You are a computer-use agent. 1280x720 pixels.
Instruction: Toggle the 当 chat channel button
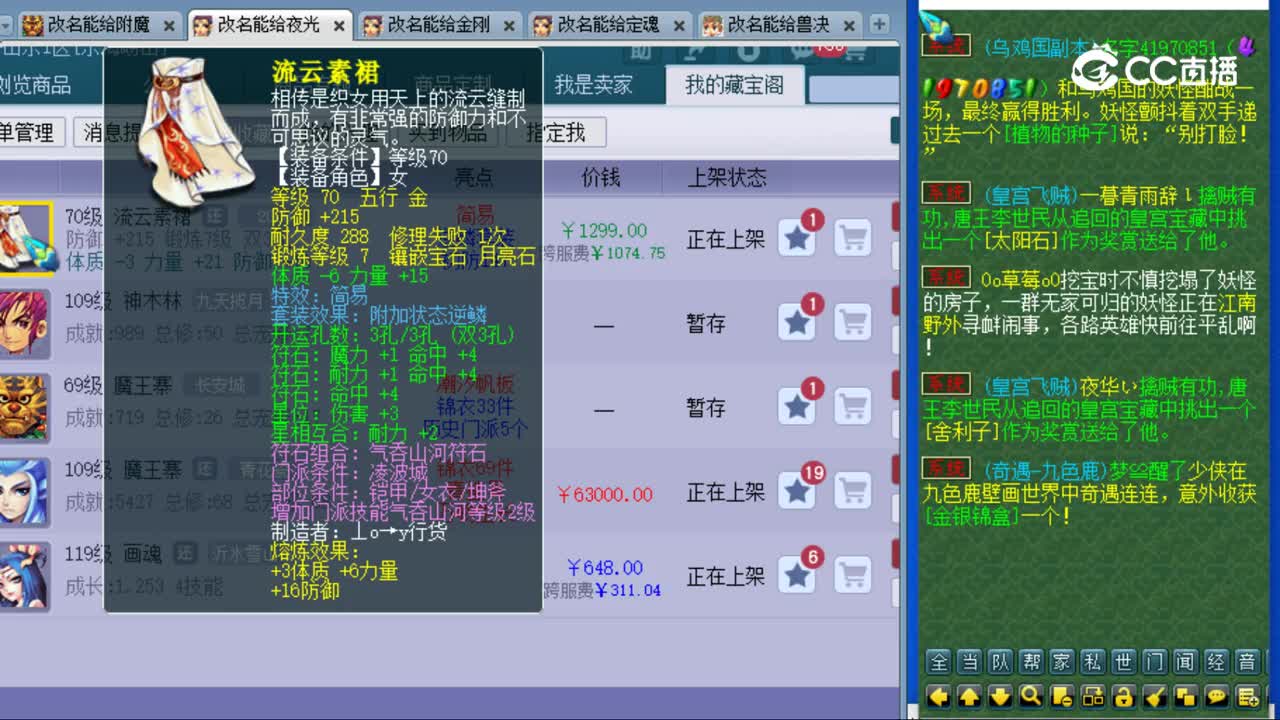point(969,662)
